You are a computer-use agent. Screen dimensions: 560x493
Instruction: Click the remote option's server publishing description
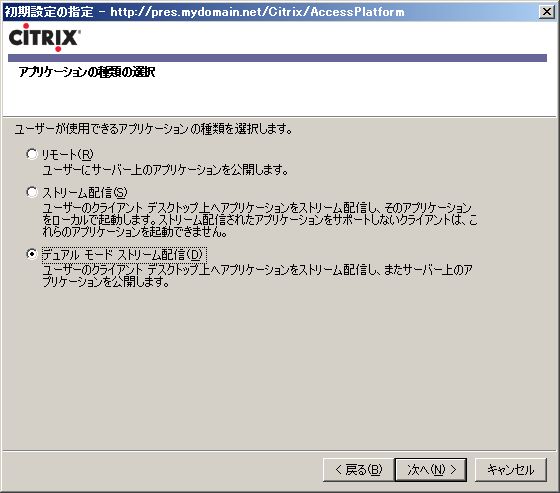point(165,169)
